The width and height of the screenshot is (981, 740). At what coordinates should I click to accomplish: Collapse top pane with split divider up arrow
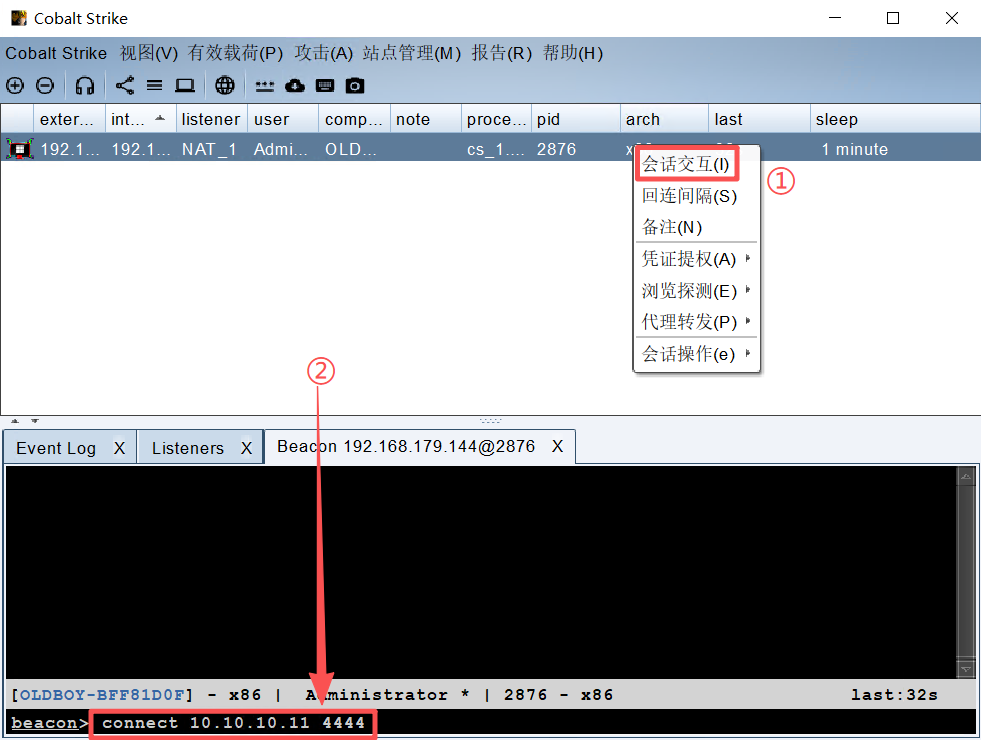click(15, 421)
